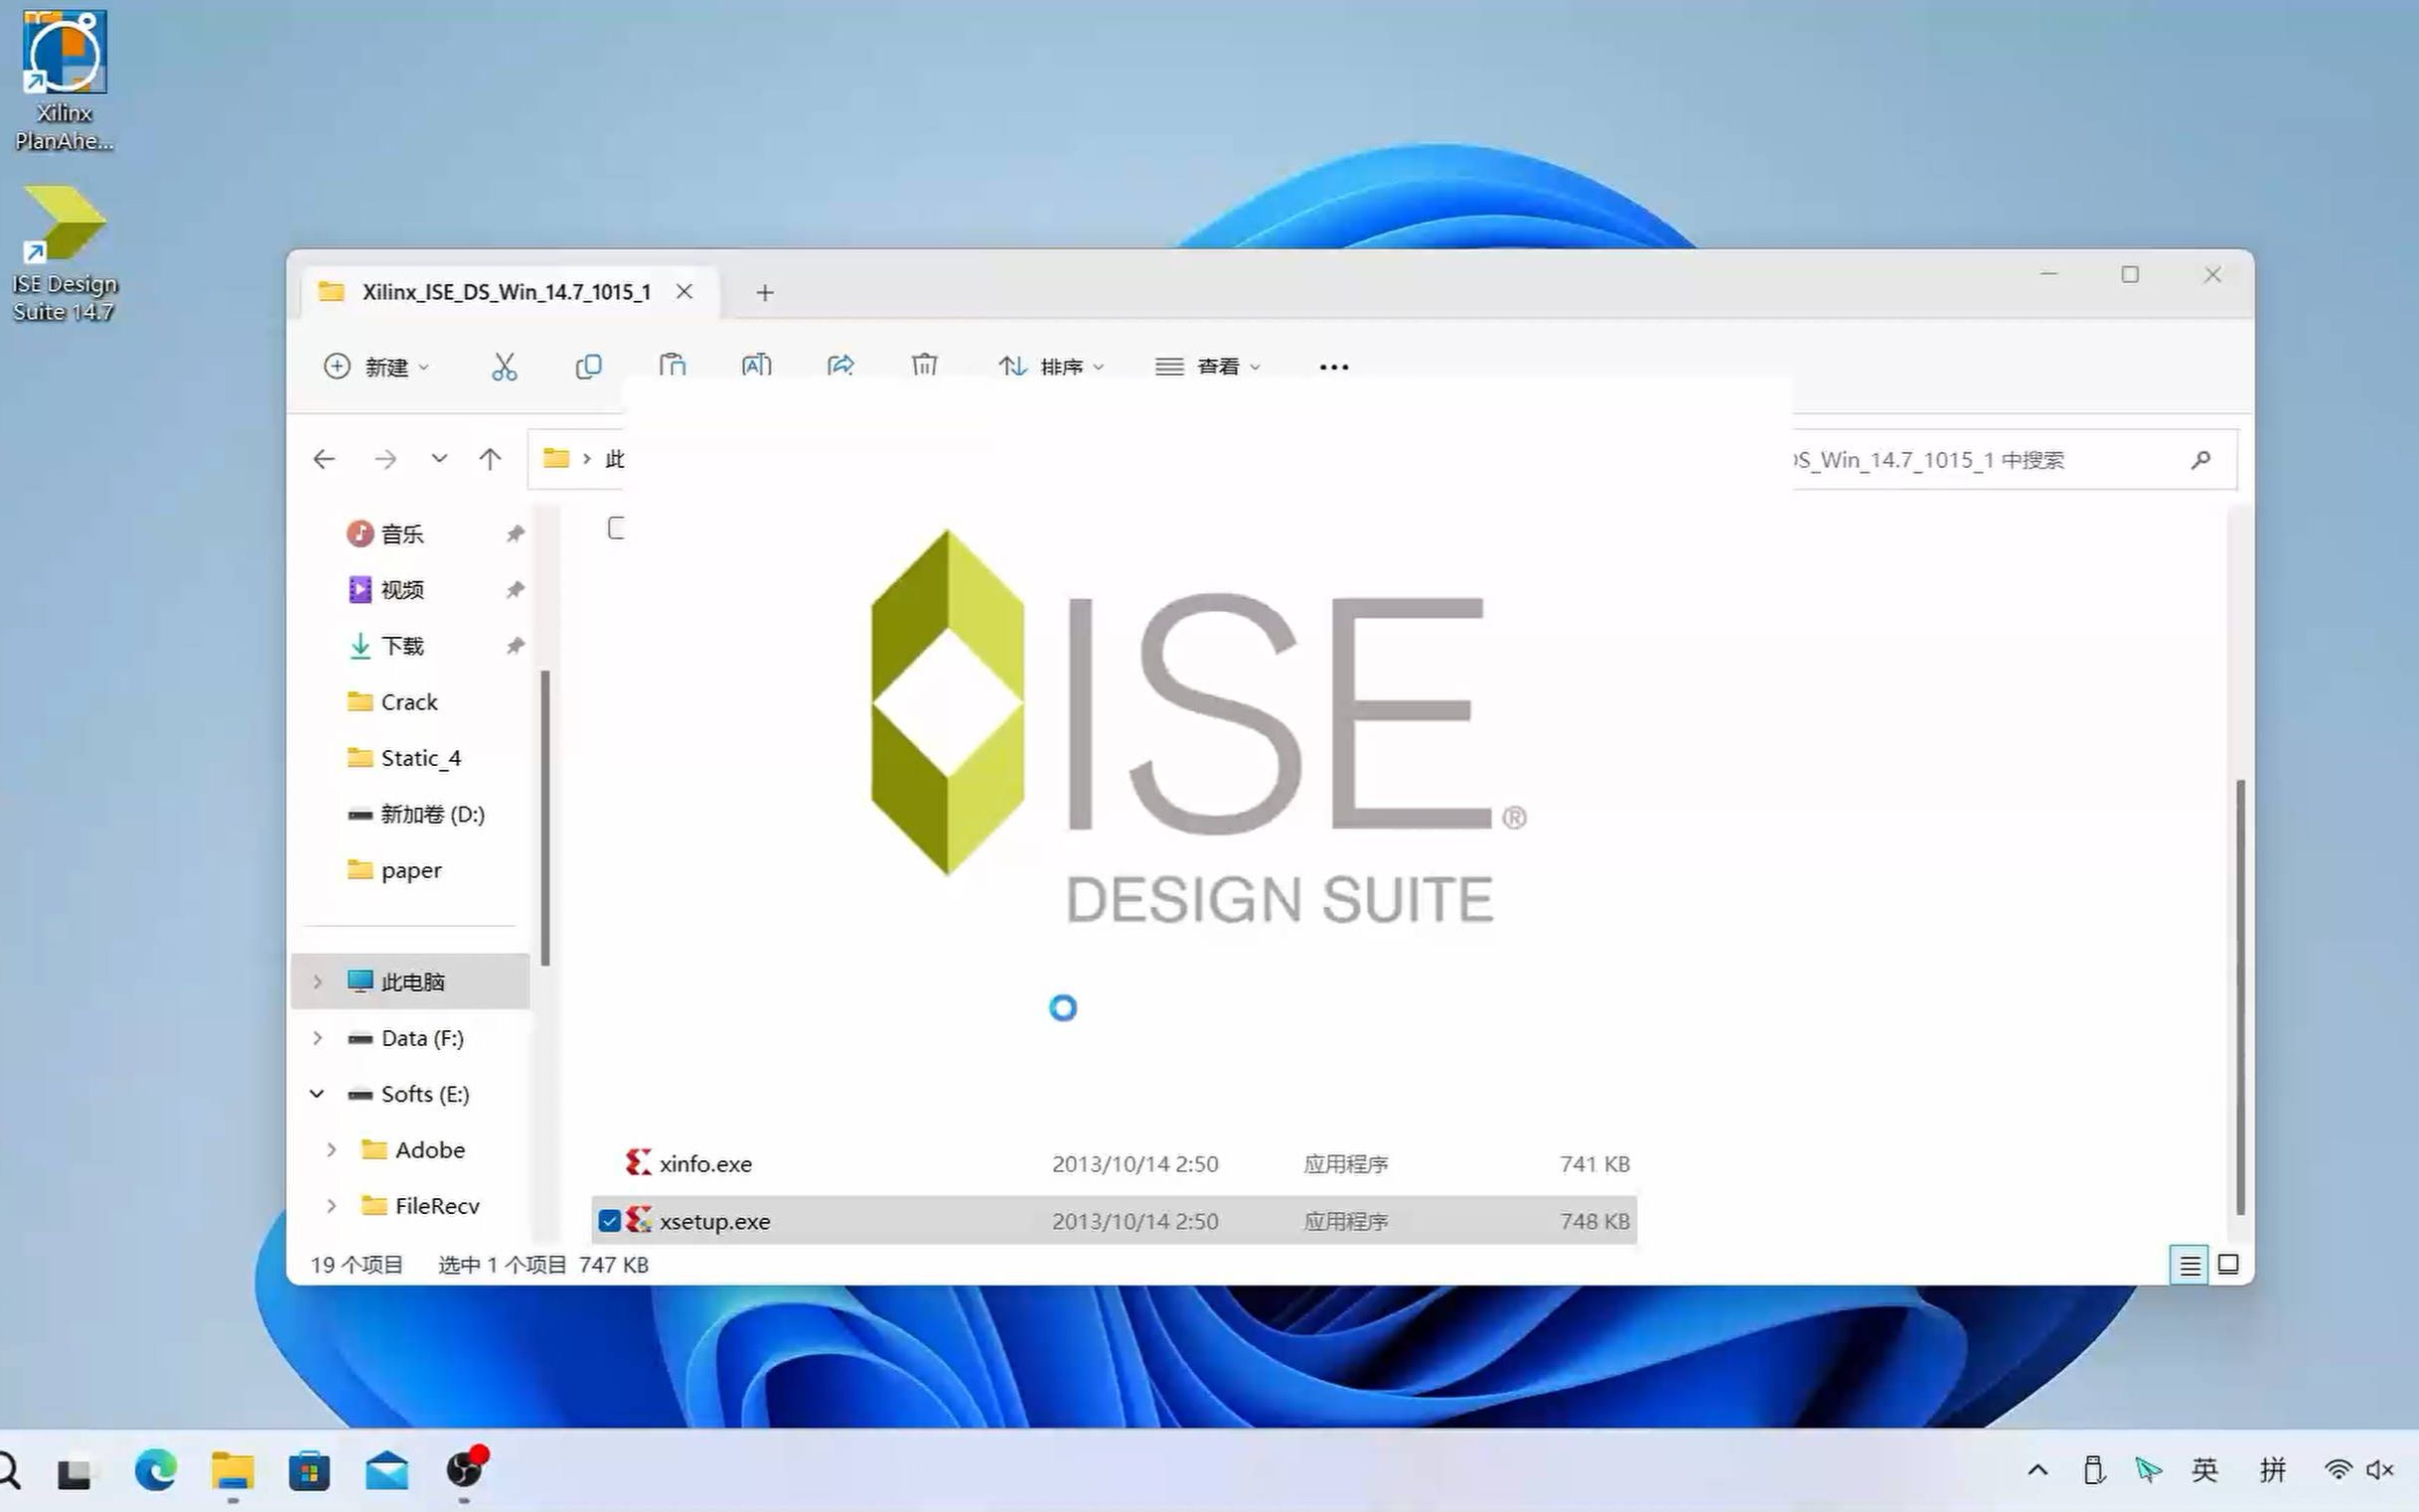Close the Xilinx_ISE_DS_Win_14.7_1015_1 tab
Screen dimensions: 2419x1512
coord(684,291)
